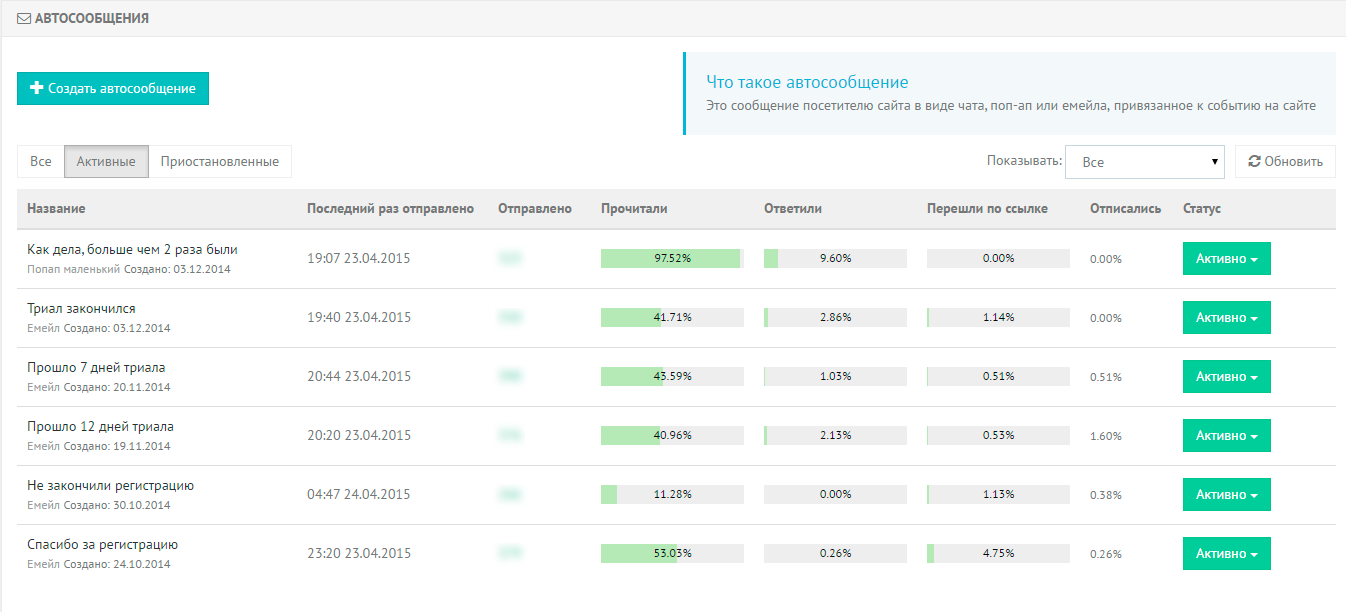This screenshot has width=1346, height=612.
Task: Select the Активные filter tab
Action: 106,161
